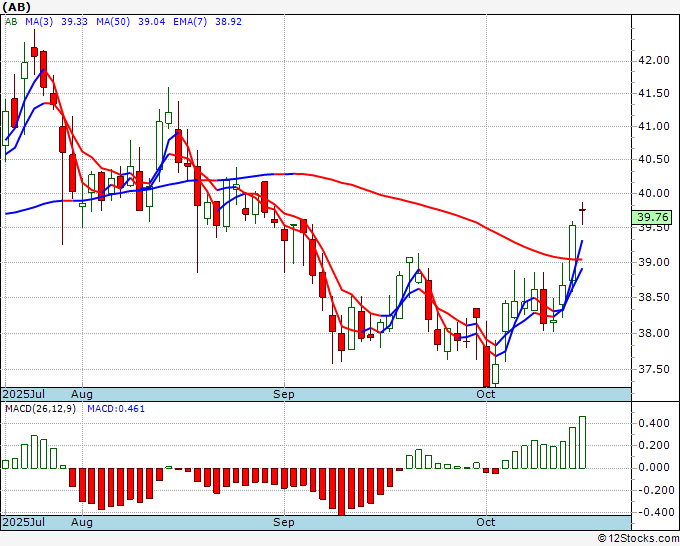This screenshot has width=680, height=546.
Task: Click 2025Jul on MACD date axis
Action: click(24, 522)
